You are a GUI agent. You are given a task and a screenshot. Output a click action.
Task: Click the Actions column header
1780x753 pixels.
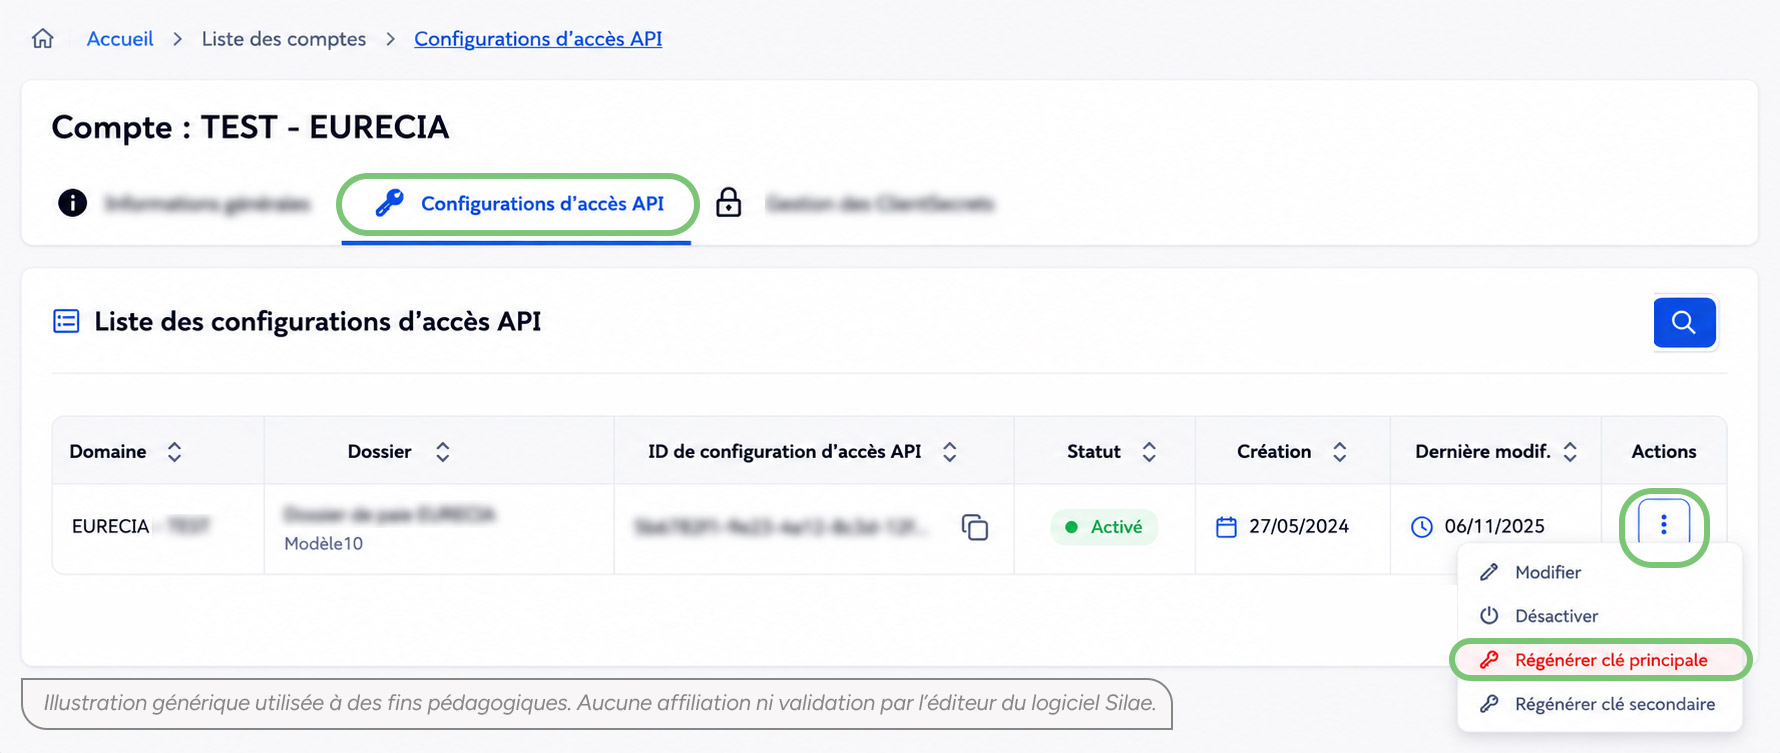(x=1664, y=452)
